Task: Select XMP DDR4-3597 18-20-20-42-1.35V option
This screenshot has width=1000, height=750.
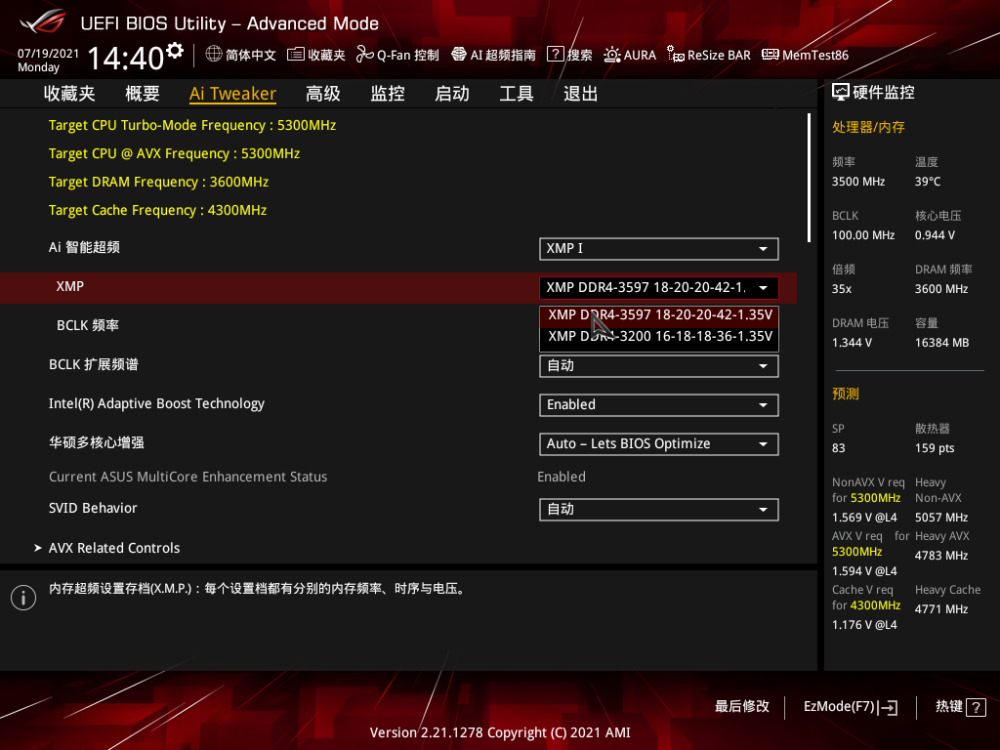Action: [x=659, y=315]
